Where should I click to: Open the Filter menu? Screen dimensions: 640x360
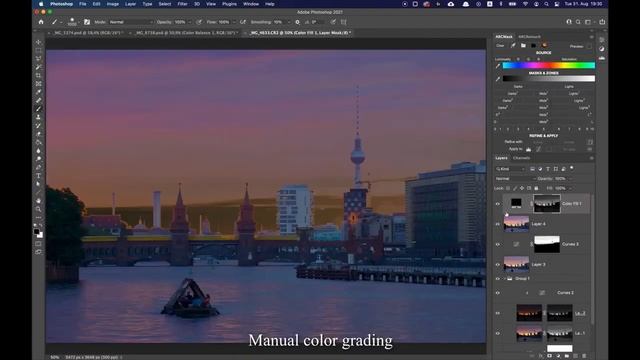182,4
